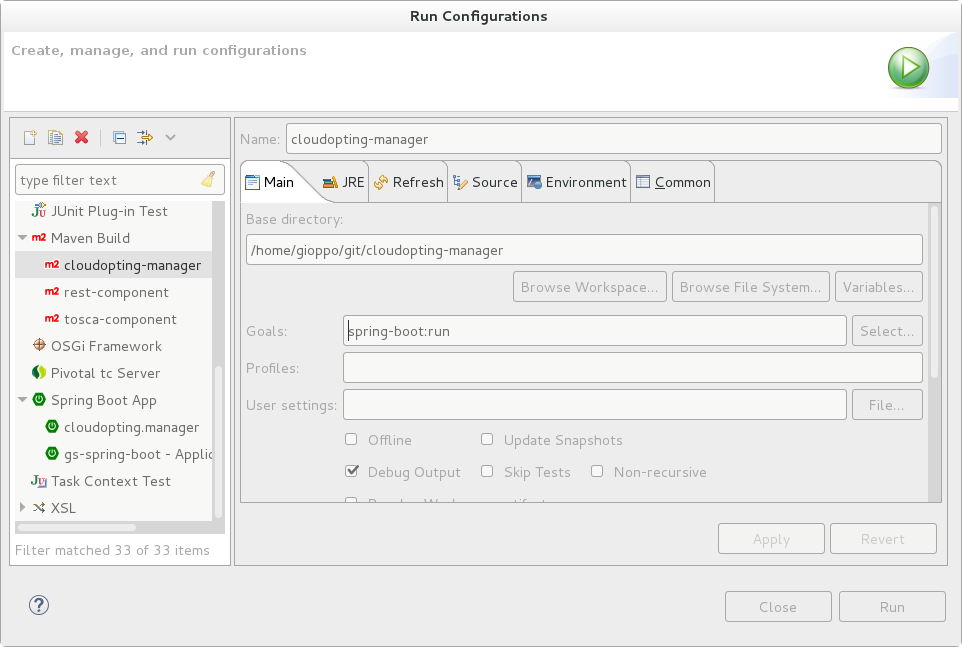Click the Task Context Test icon
The width and height of the screenshot is (962, 647).
(39, 481)
